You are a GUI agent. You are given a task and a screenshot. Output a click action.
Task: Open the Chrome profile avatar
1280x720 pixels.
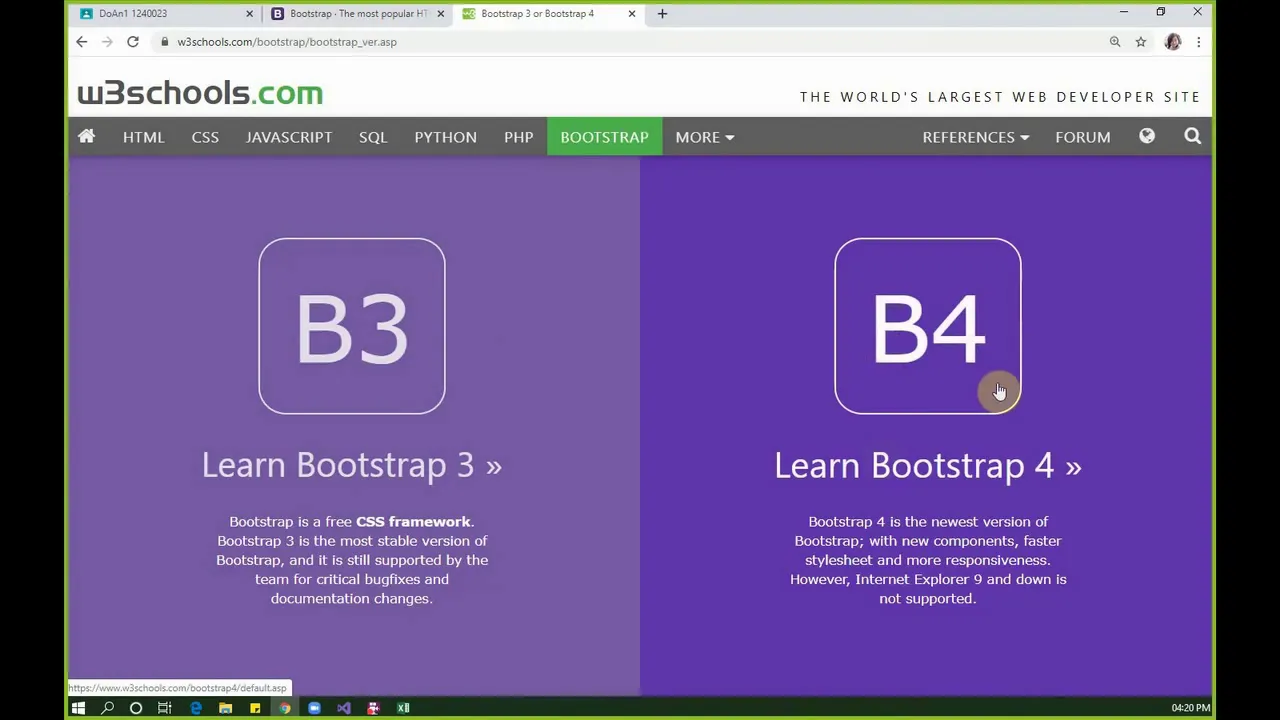1173,42
